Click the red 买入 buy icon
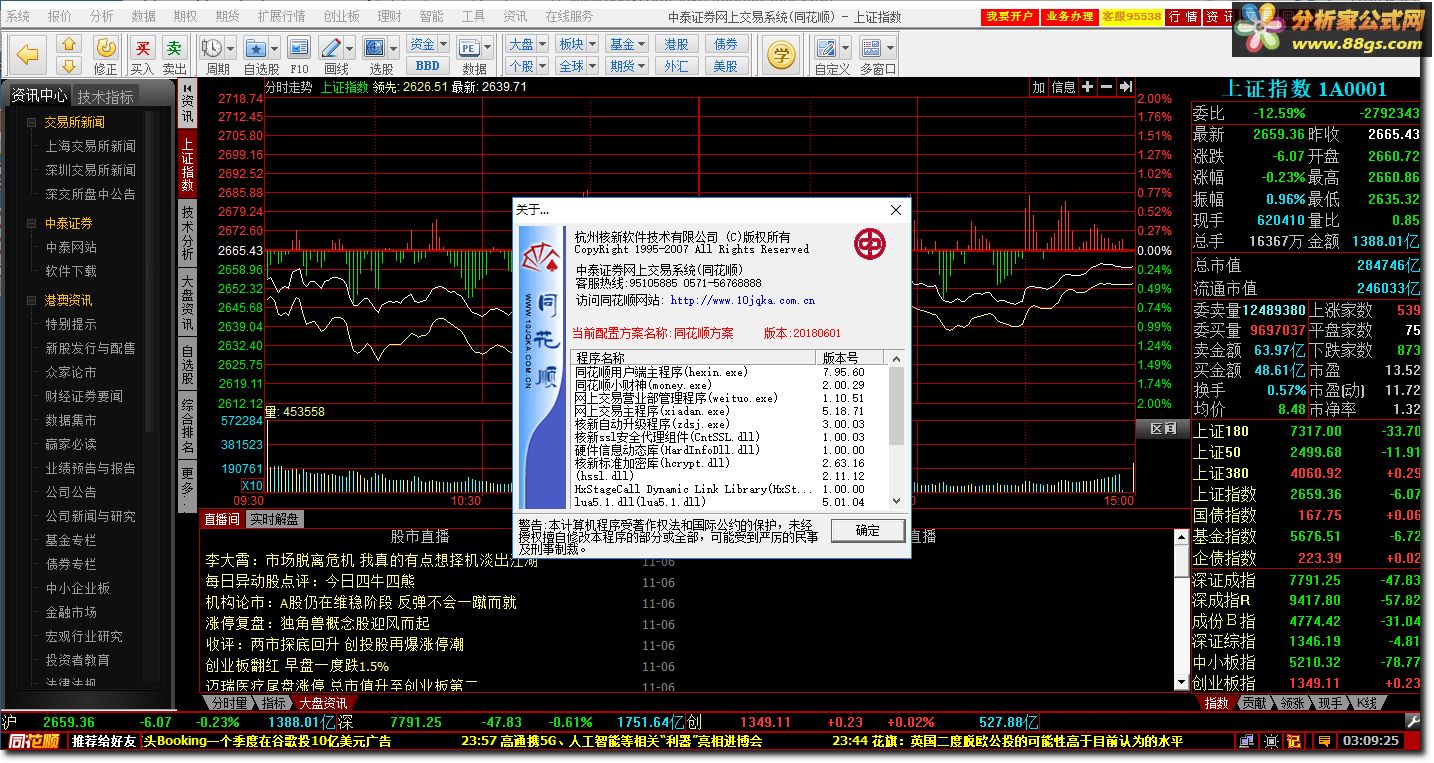This screenshot has height=763, width=1434. click(143, 48)
